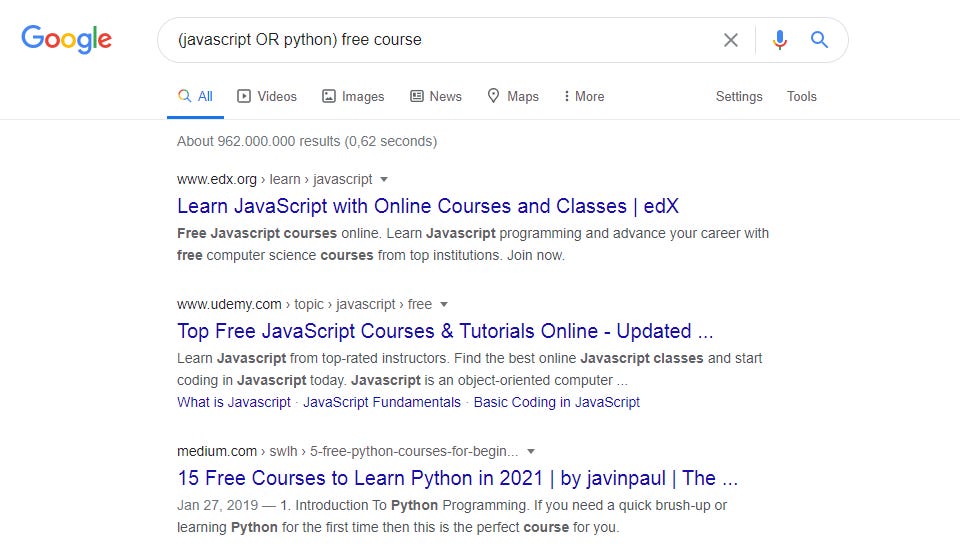
Task: Open the Tools option
Action: pos(801,96)
